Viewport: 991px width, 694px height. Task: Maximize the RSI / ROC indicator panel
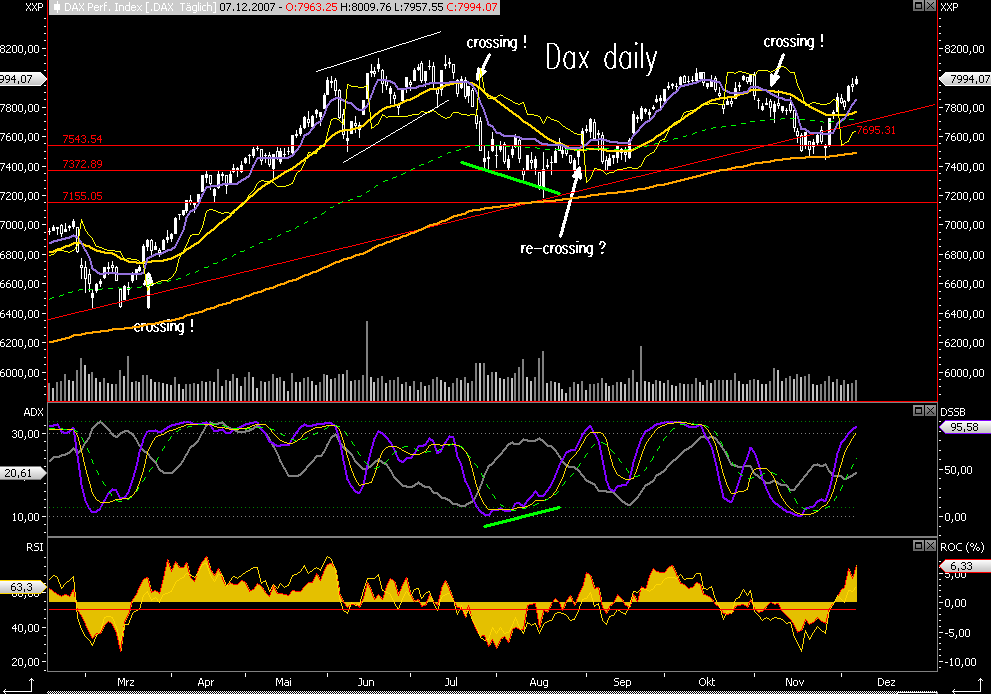pos(918,545)
